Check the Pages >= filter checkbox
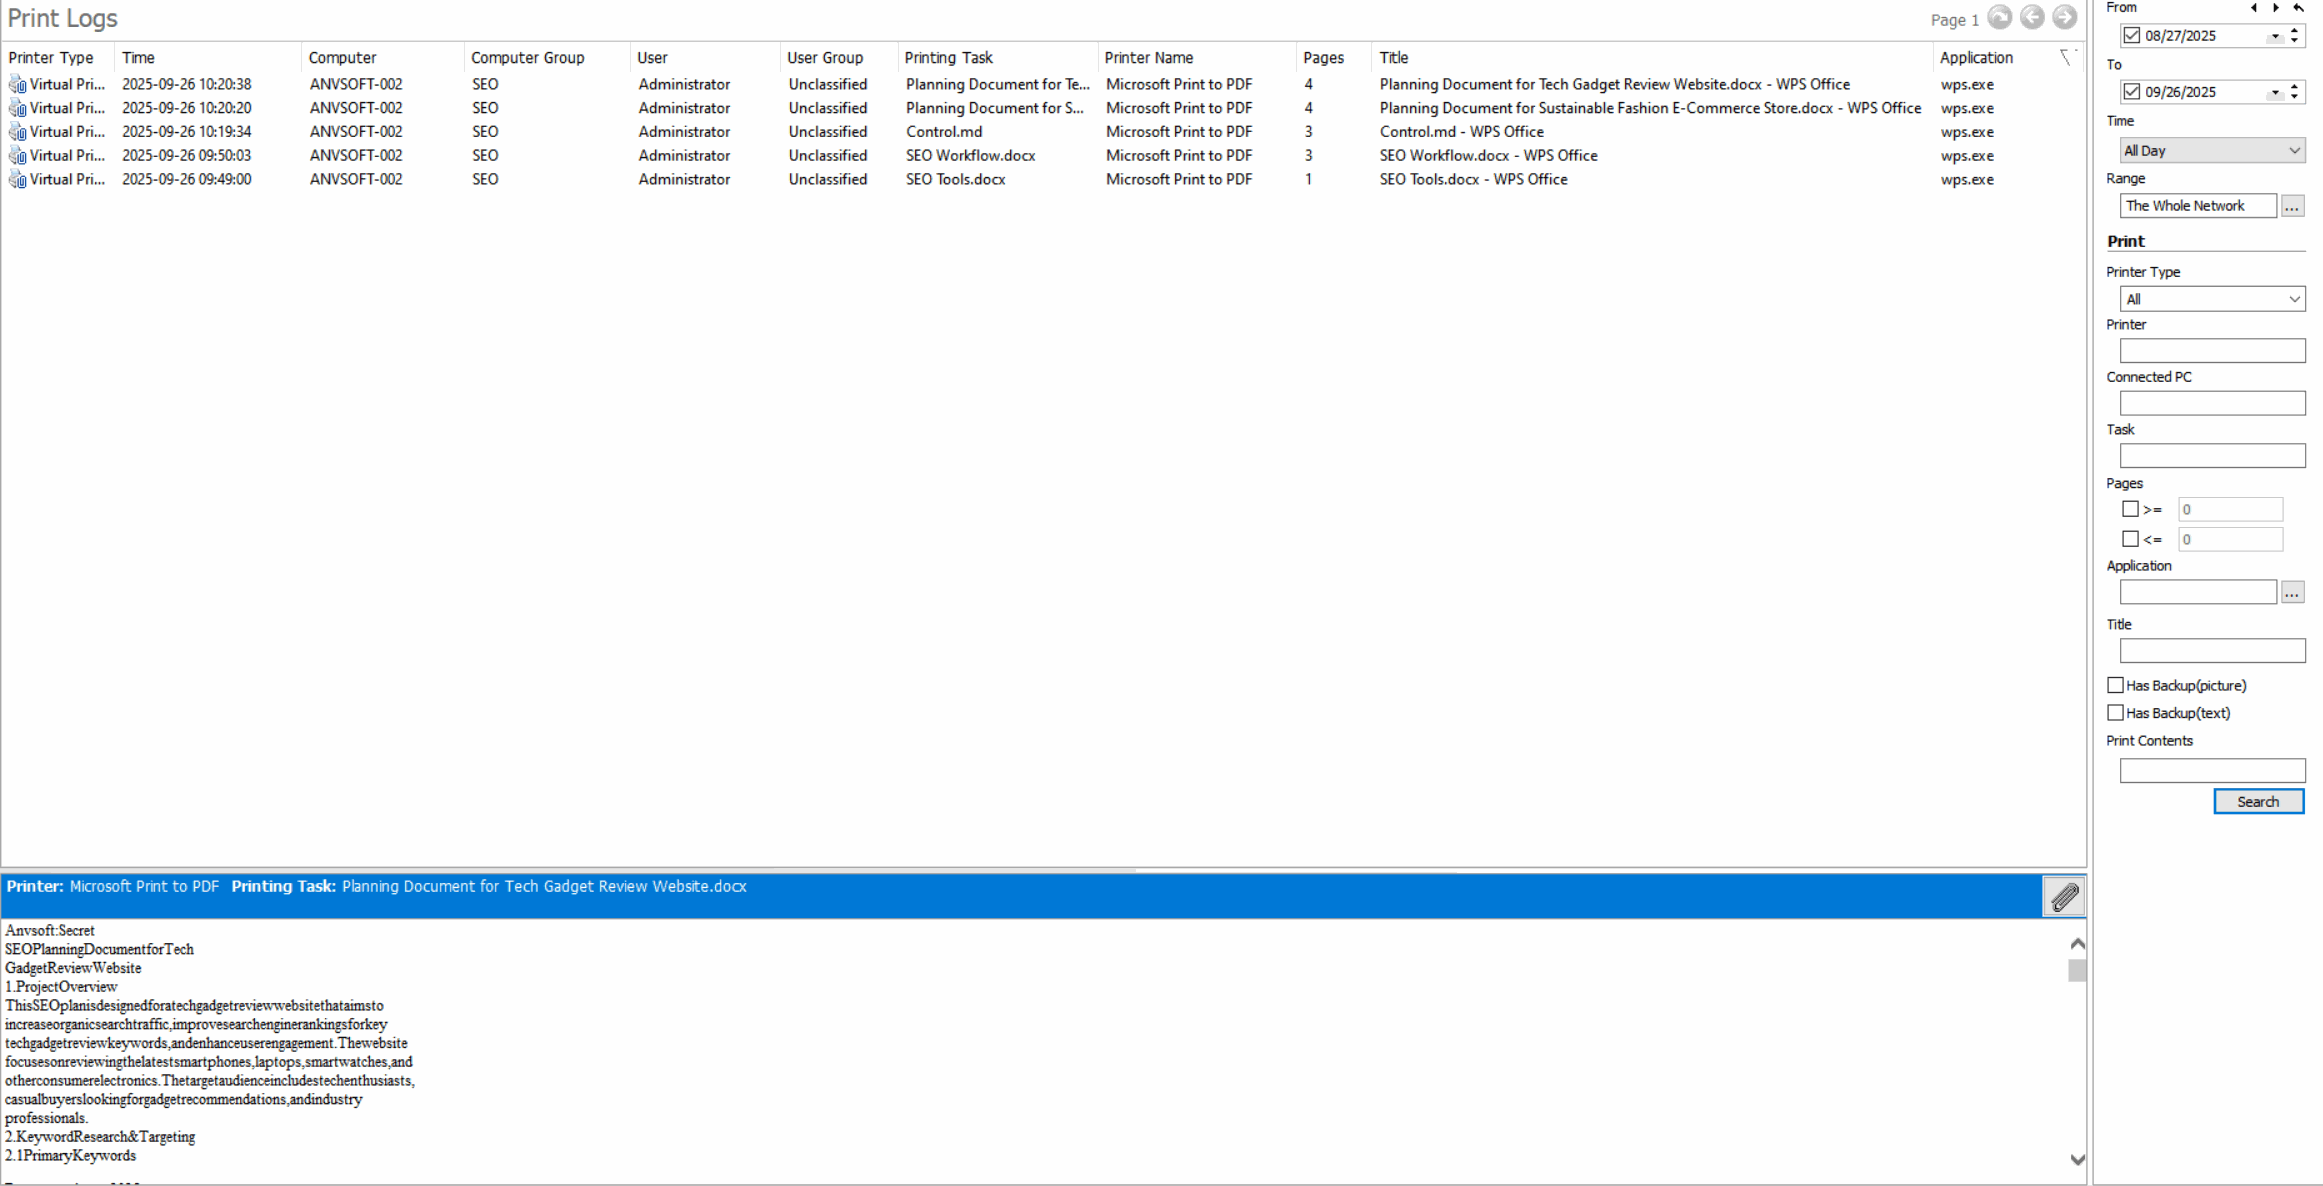 point(2130,509)
